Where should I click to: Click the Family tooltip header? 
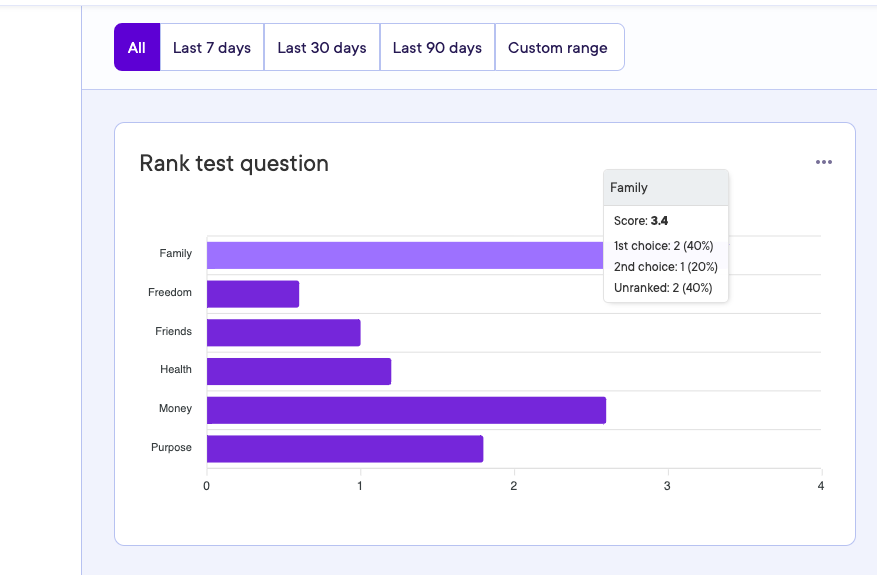click(665, 188)
